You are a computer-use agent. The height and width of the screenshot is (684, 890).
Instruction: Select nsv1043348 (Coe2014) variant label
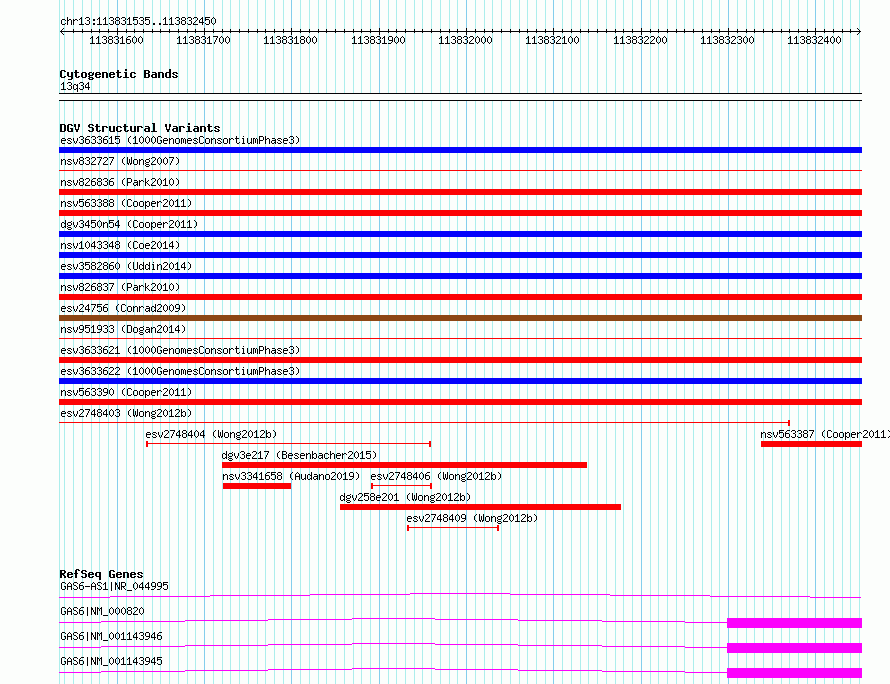click(120, 245)
